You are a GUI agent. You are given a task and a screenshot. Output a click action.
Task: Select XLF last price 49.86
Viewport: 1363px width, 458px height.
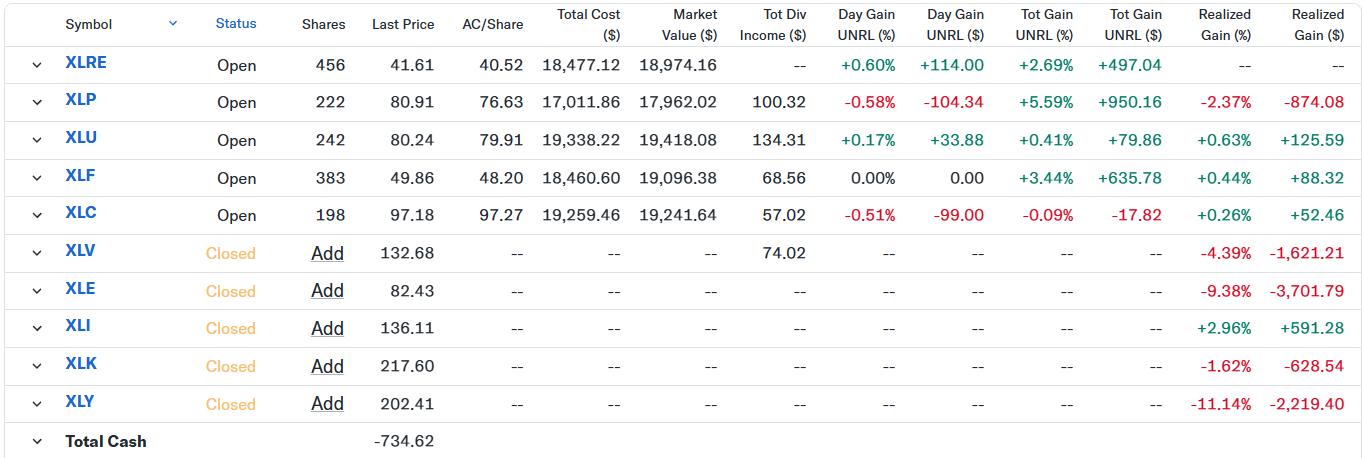[x=412, y=178]
